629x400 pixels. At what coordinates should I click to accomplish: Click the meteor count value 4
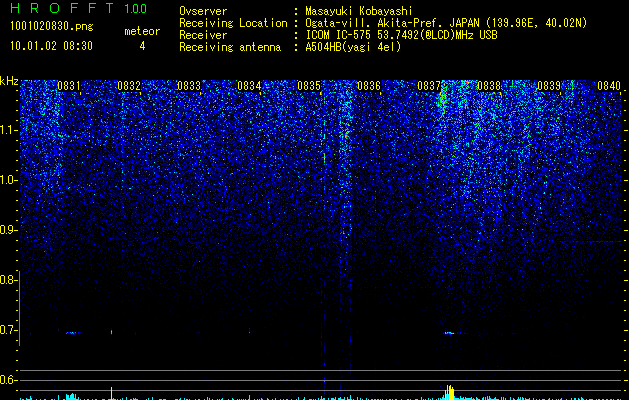tap(142, 46)
